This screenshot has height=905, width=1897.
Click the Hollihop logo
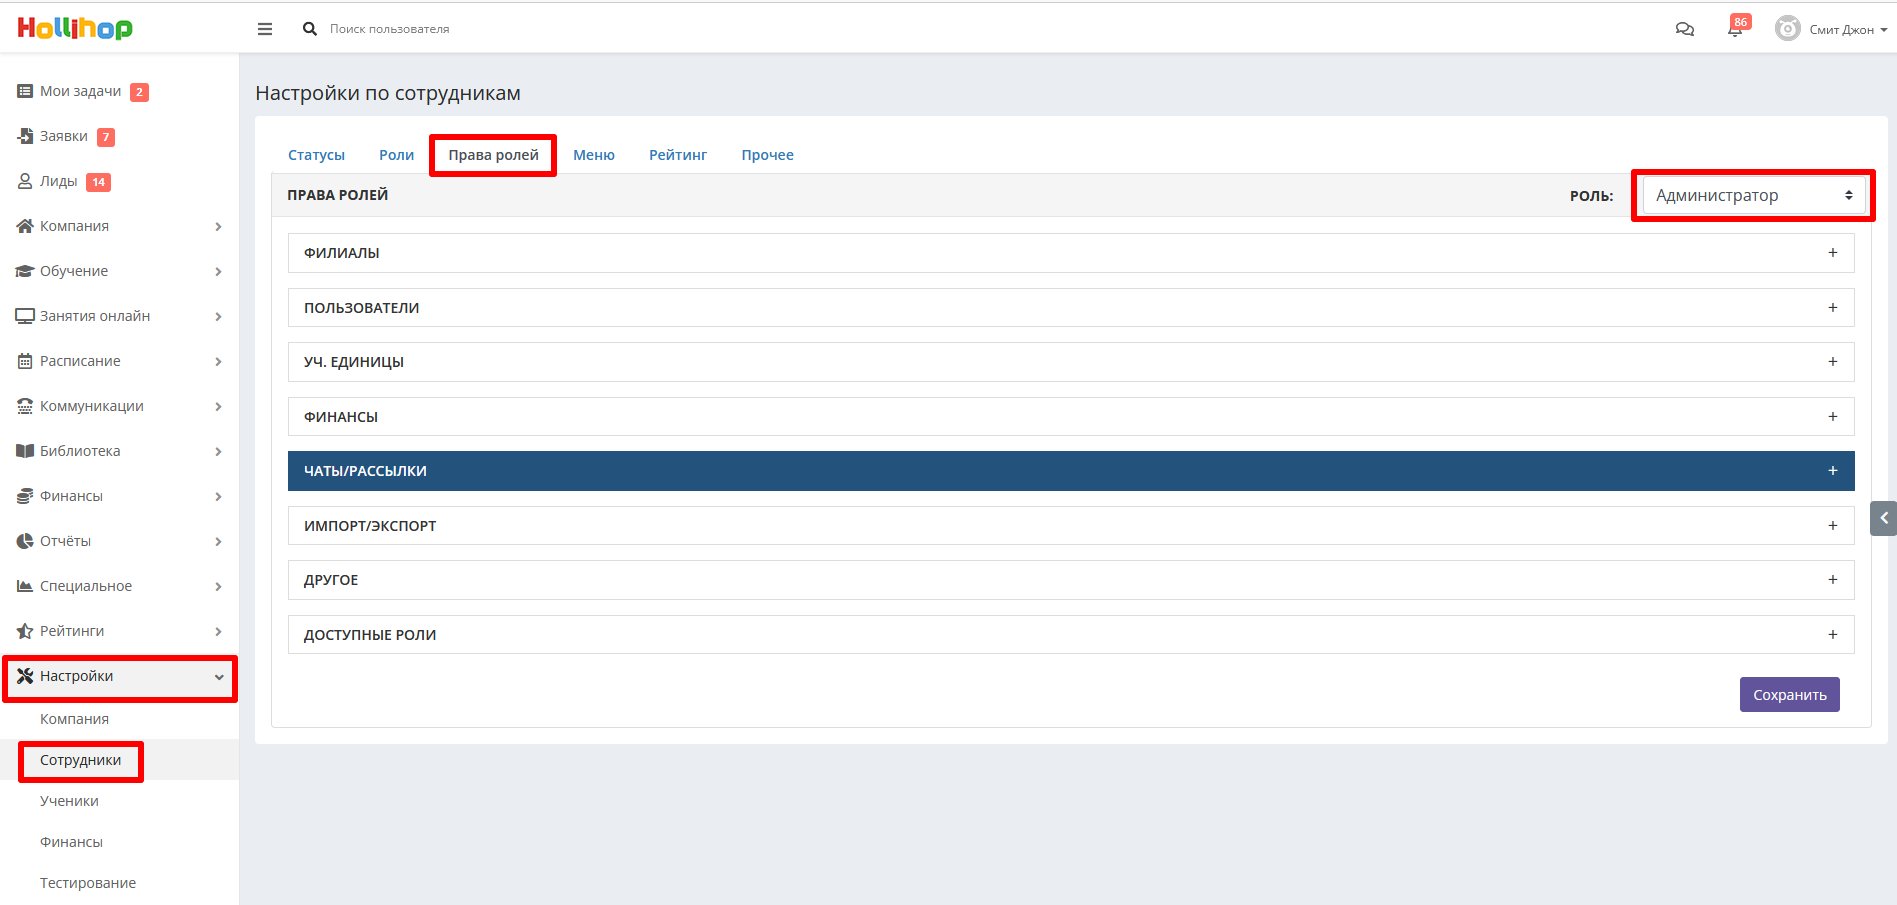click(75, 28)
